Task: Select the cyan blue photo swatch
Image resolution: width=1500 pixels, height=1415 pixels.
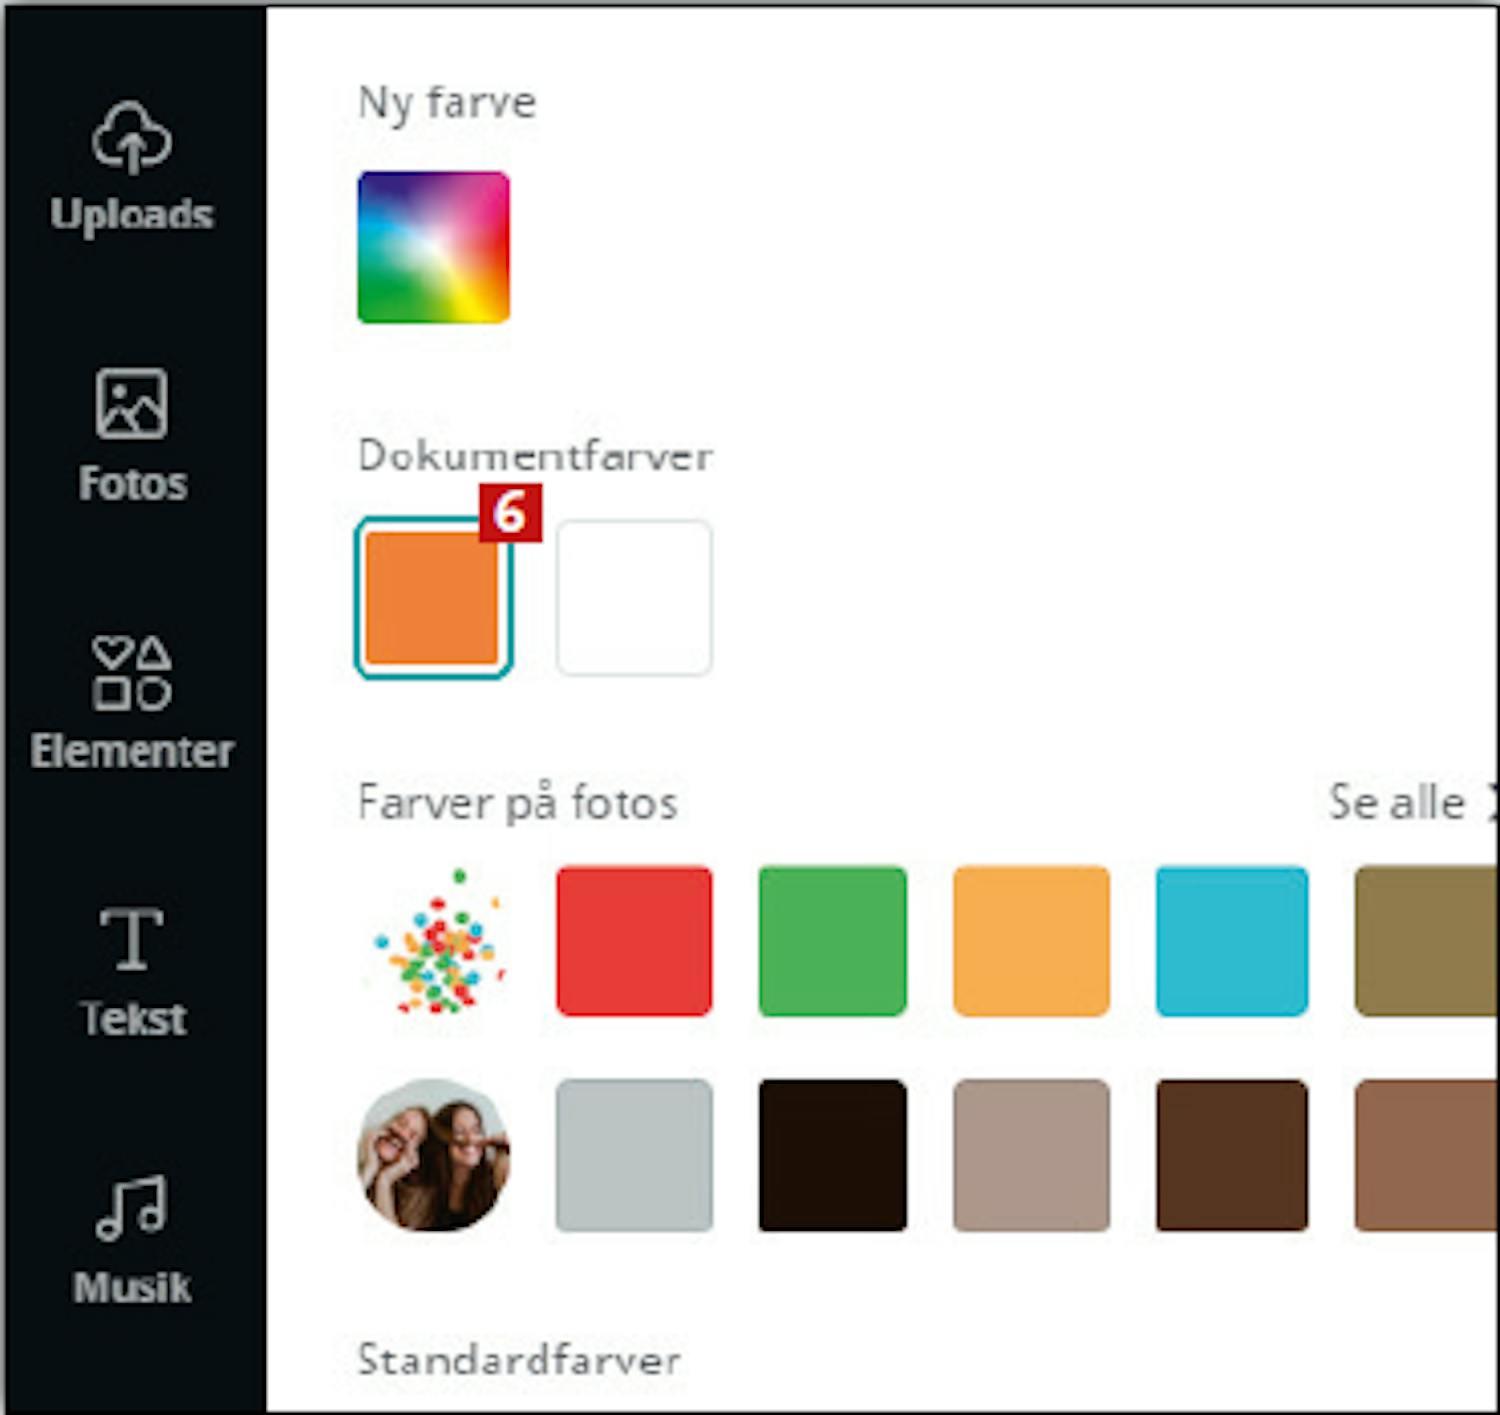Action: pyautogui.click(x=1231, y=941)
